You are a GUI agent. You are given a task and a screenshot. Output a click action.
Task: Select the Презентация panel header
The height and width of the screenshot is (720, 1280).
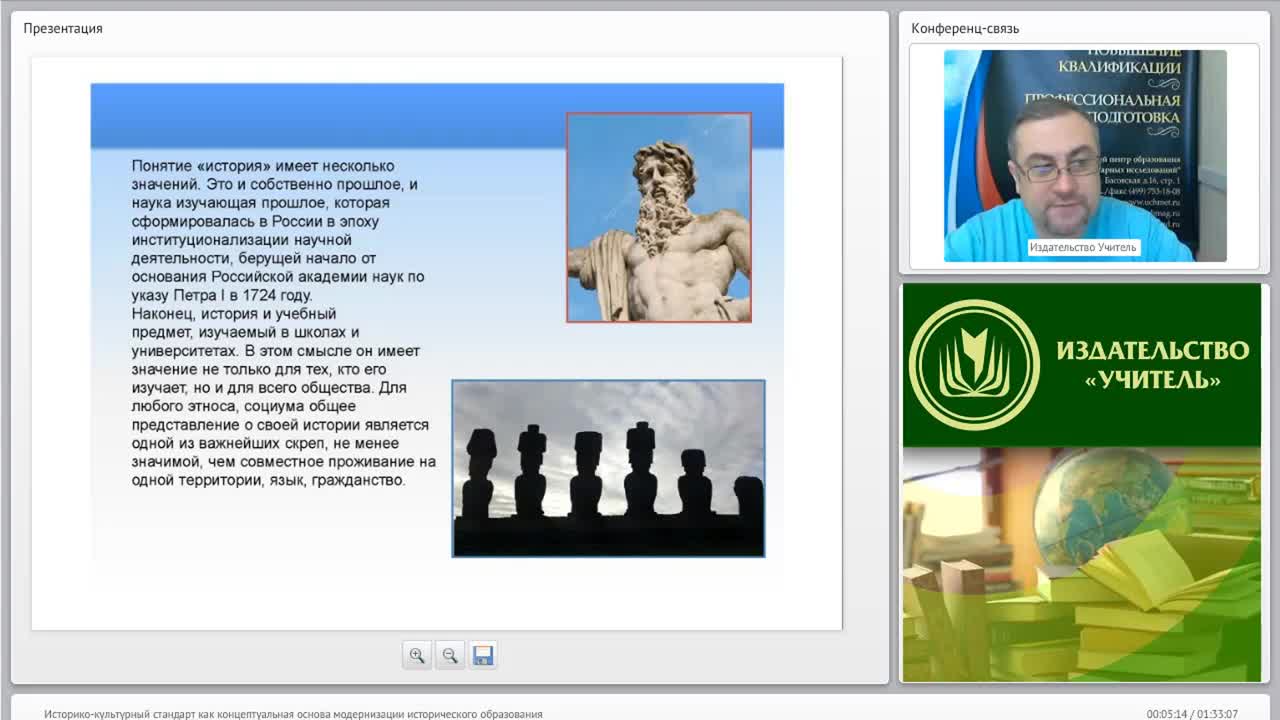click(63, 28)
